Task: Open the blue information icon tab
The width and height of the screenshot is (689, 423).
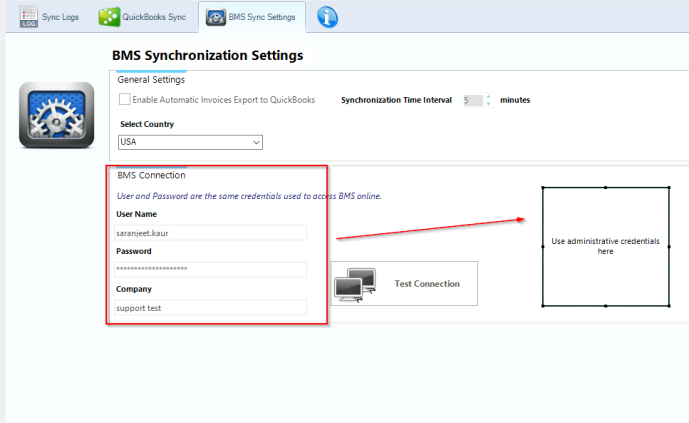Action: tap(327, 17)
